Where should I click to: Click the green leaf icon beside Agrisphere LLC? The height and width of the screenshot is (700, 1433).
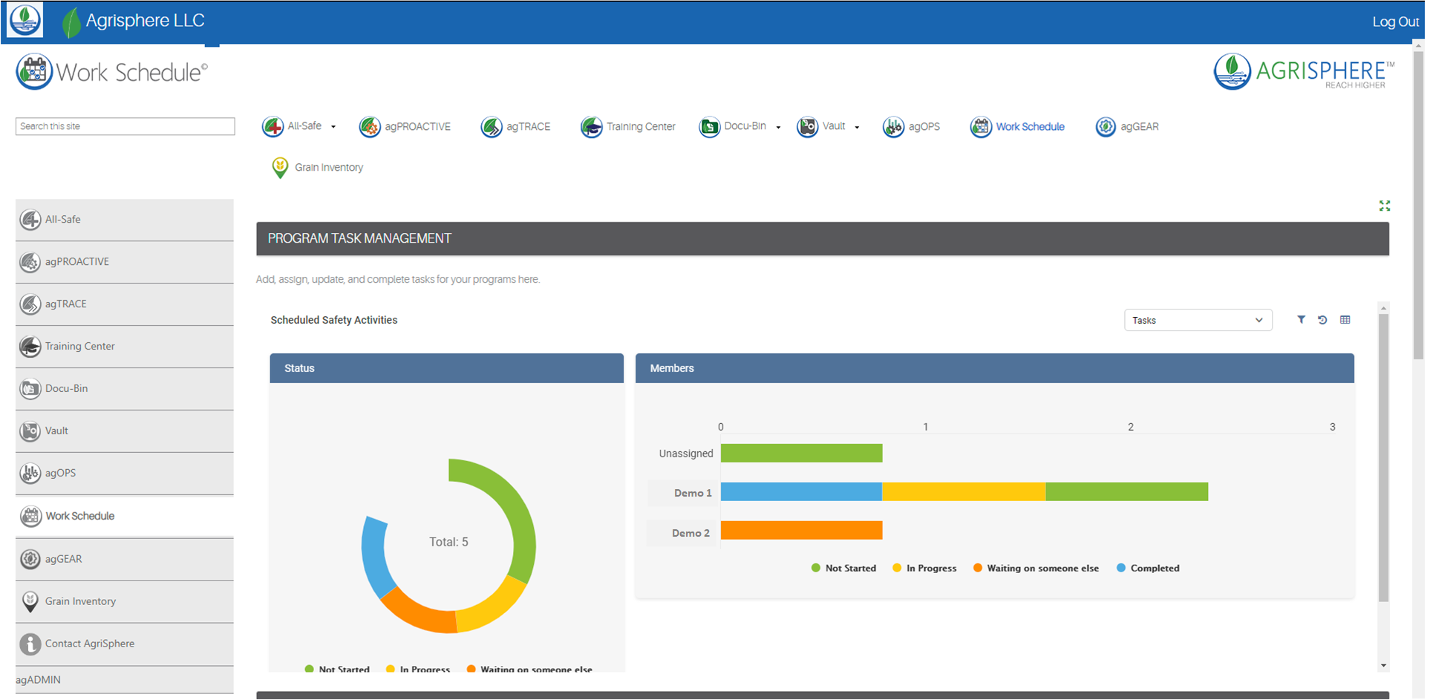[x=71, y=22]
